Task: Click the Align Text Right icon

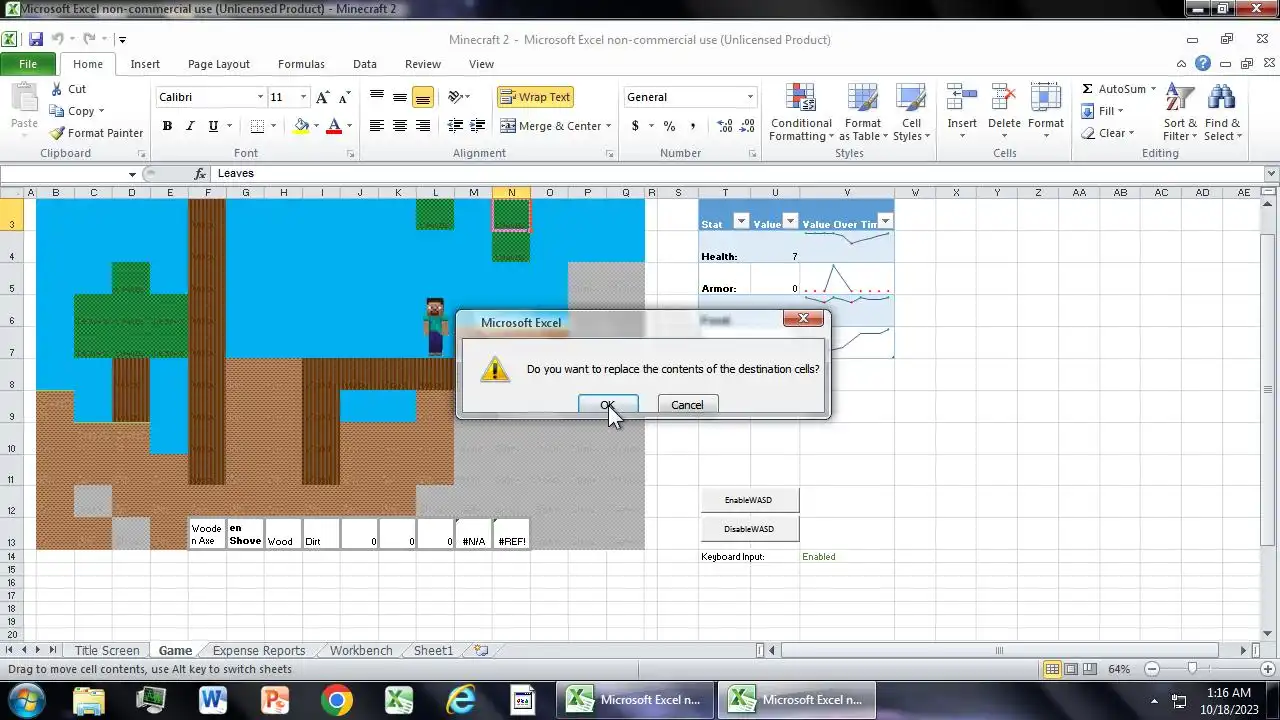Action: point(423,126)
